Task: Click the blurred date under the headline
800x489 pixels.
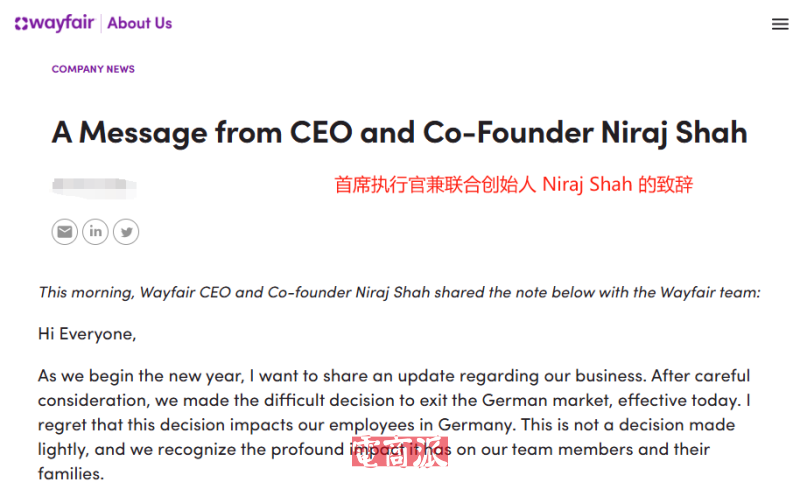Action: coord(94,185)
